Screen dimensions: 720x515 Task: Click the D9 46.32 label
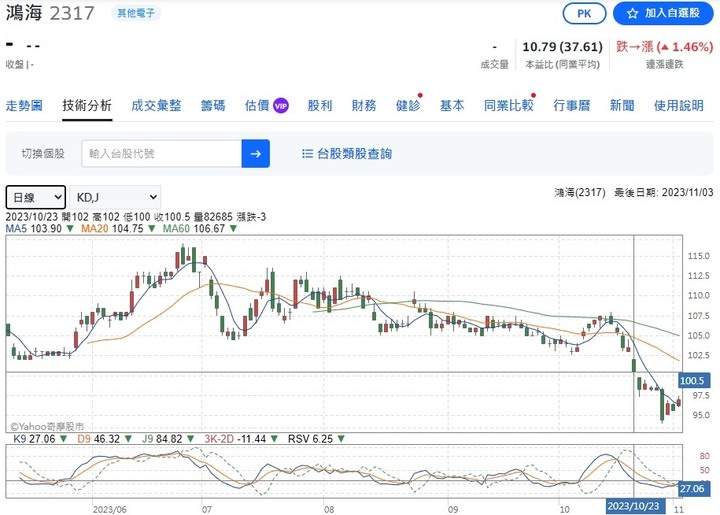[98, 439]
